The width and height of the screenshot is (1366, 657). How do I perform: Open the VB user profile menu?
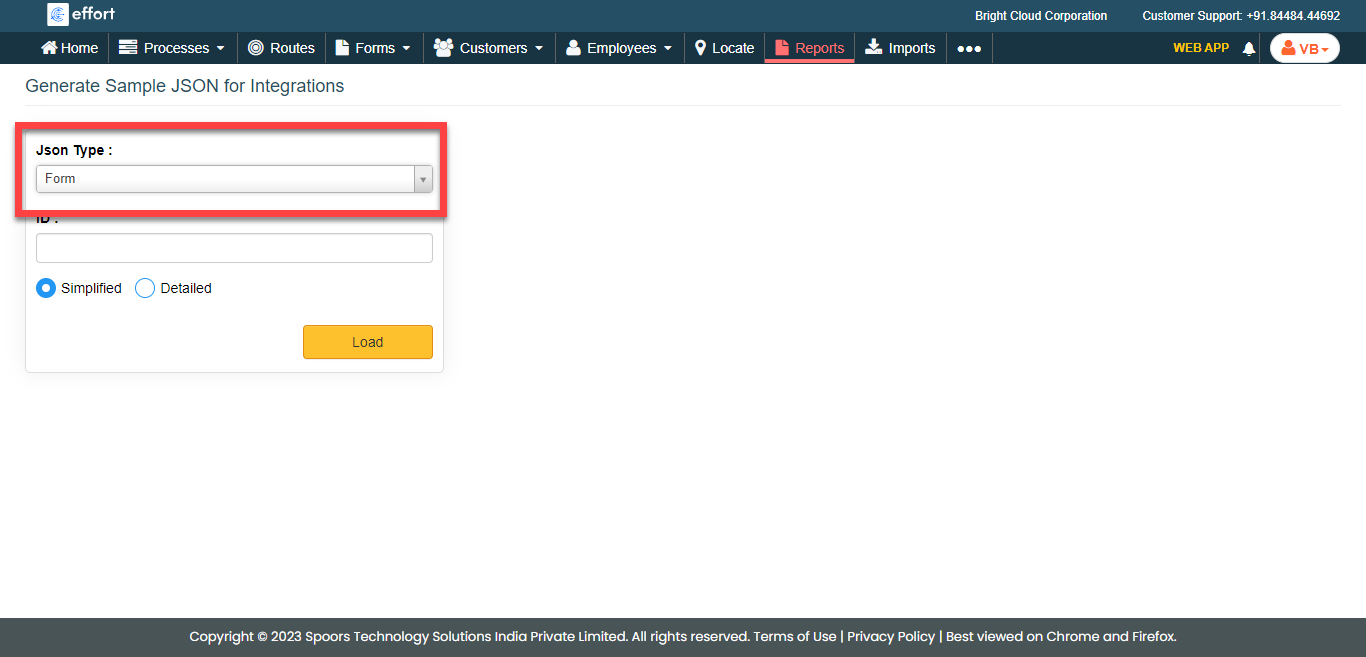[x=1304, y=48]
